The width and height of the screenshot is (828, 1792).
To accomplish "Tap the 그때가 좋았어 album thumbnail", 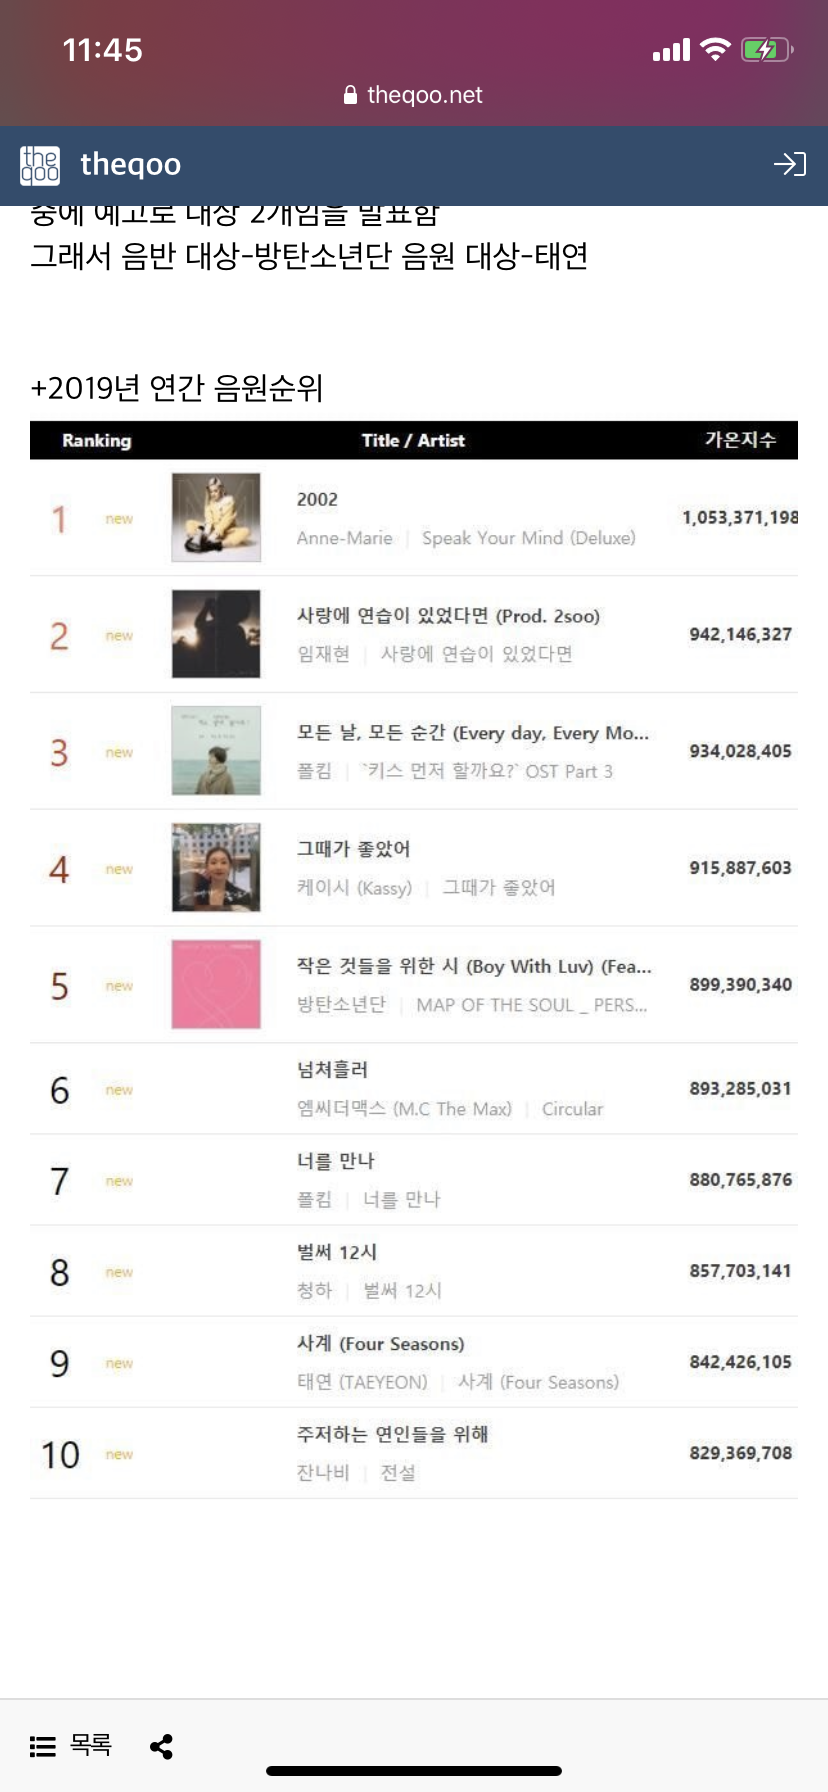I will 216,868.
